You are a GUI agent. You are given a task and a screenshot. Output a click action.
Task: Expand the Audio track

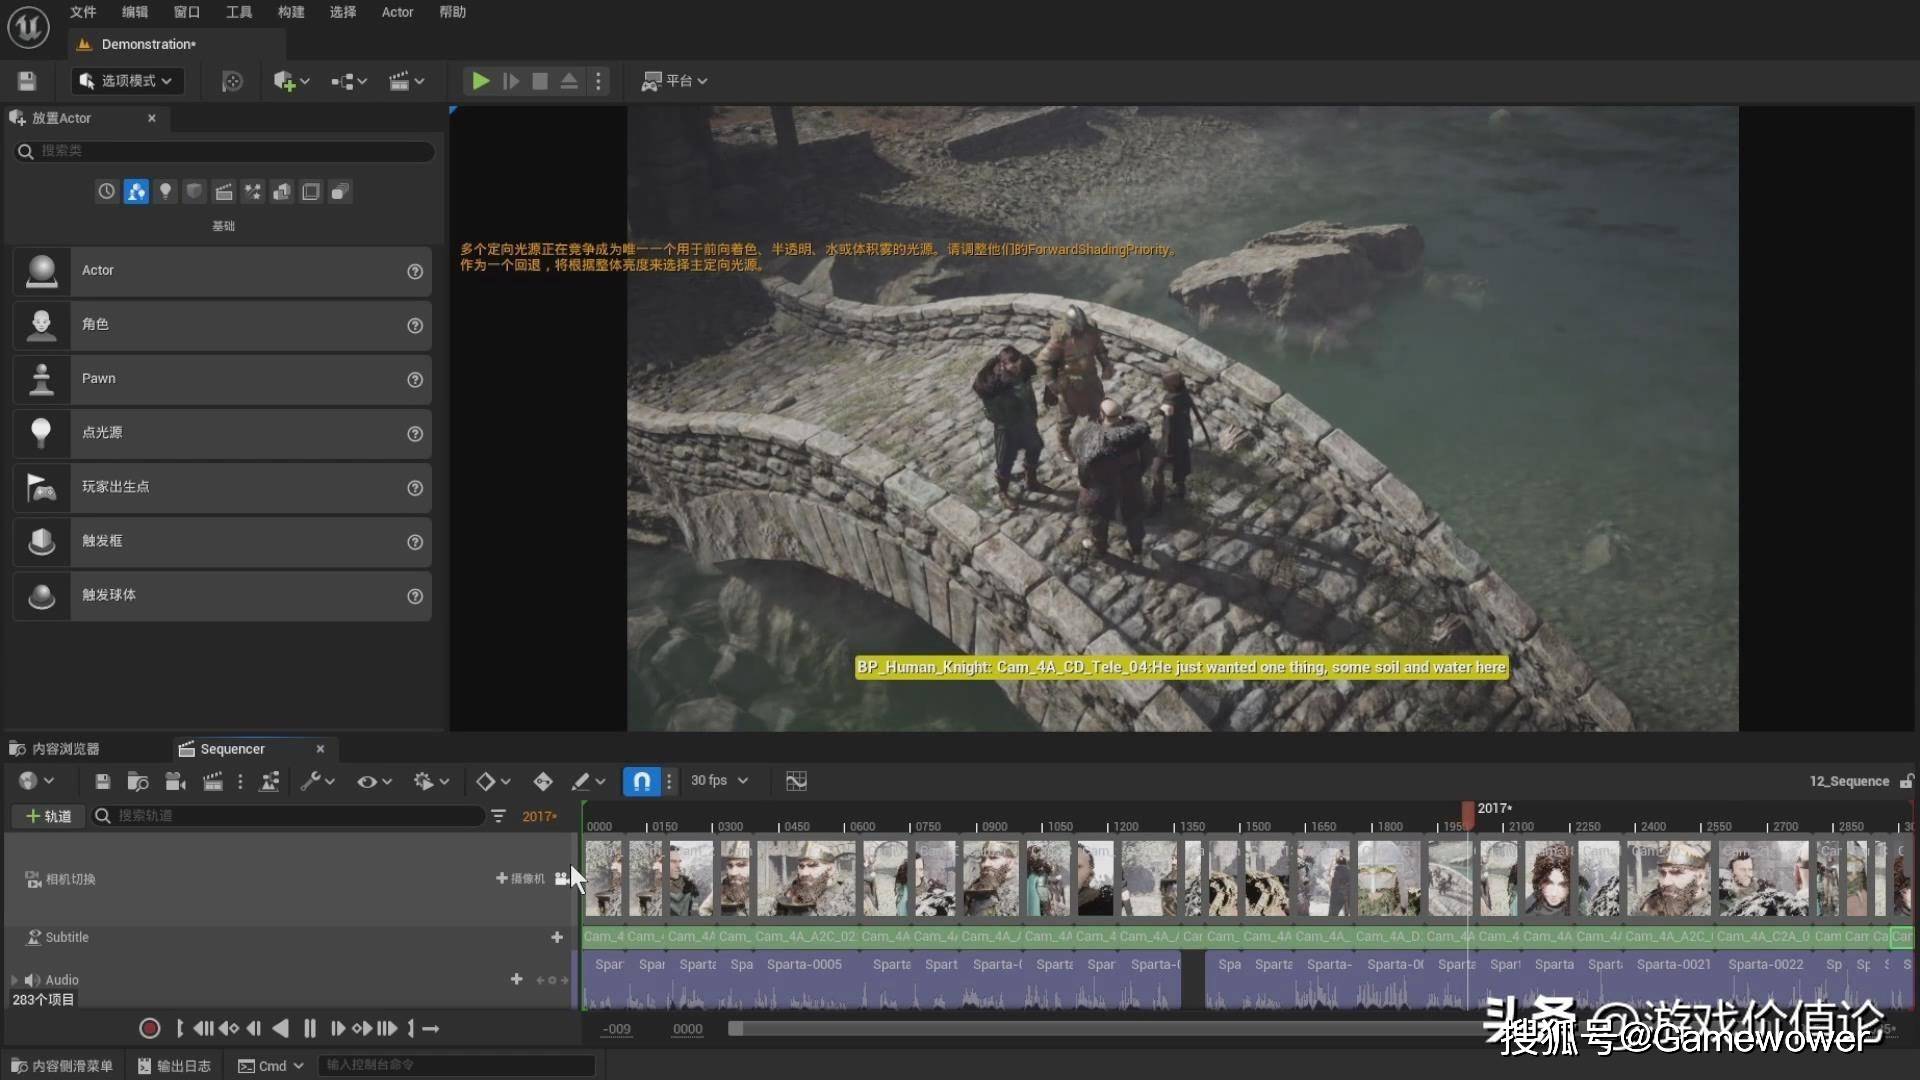[x=14, y=980]
